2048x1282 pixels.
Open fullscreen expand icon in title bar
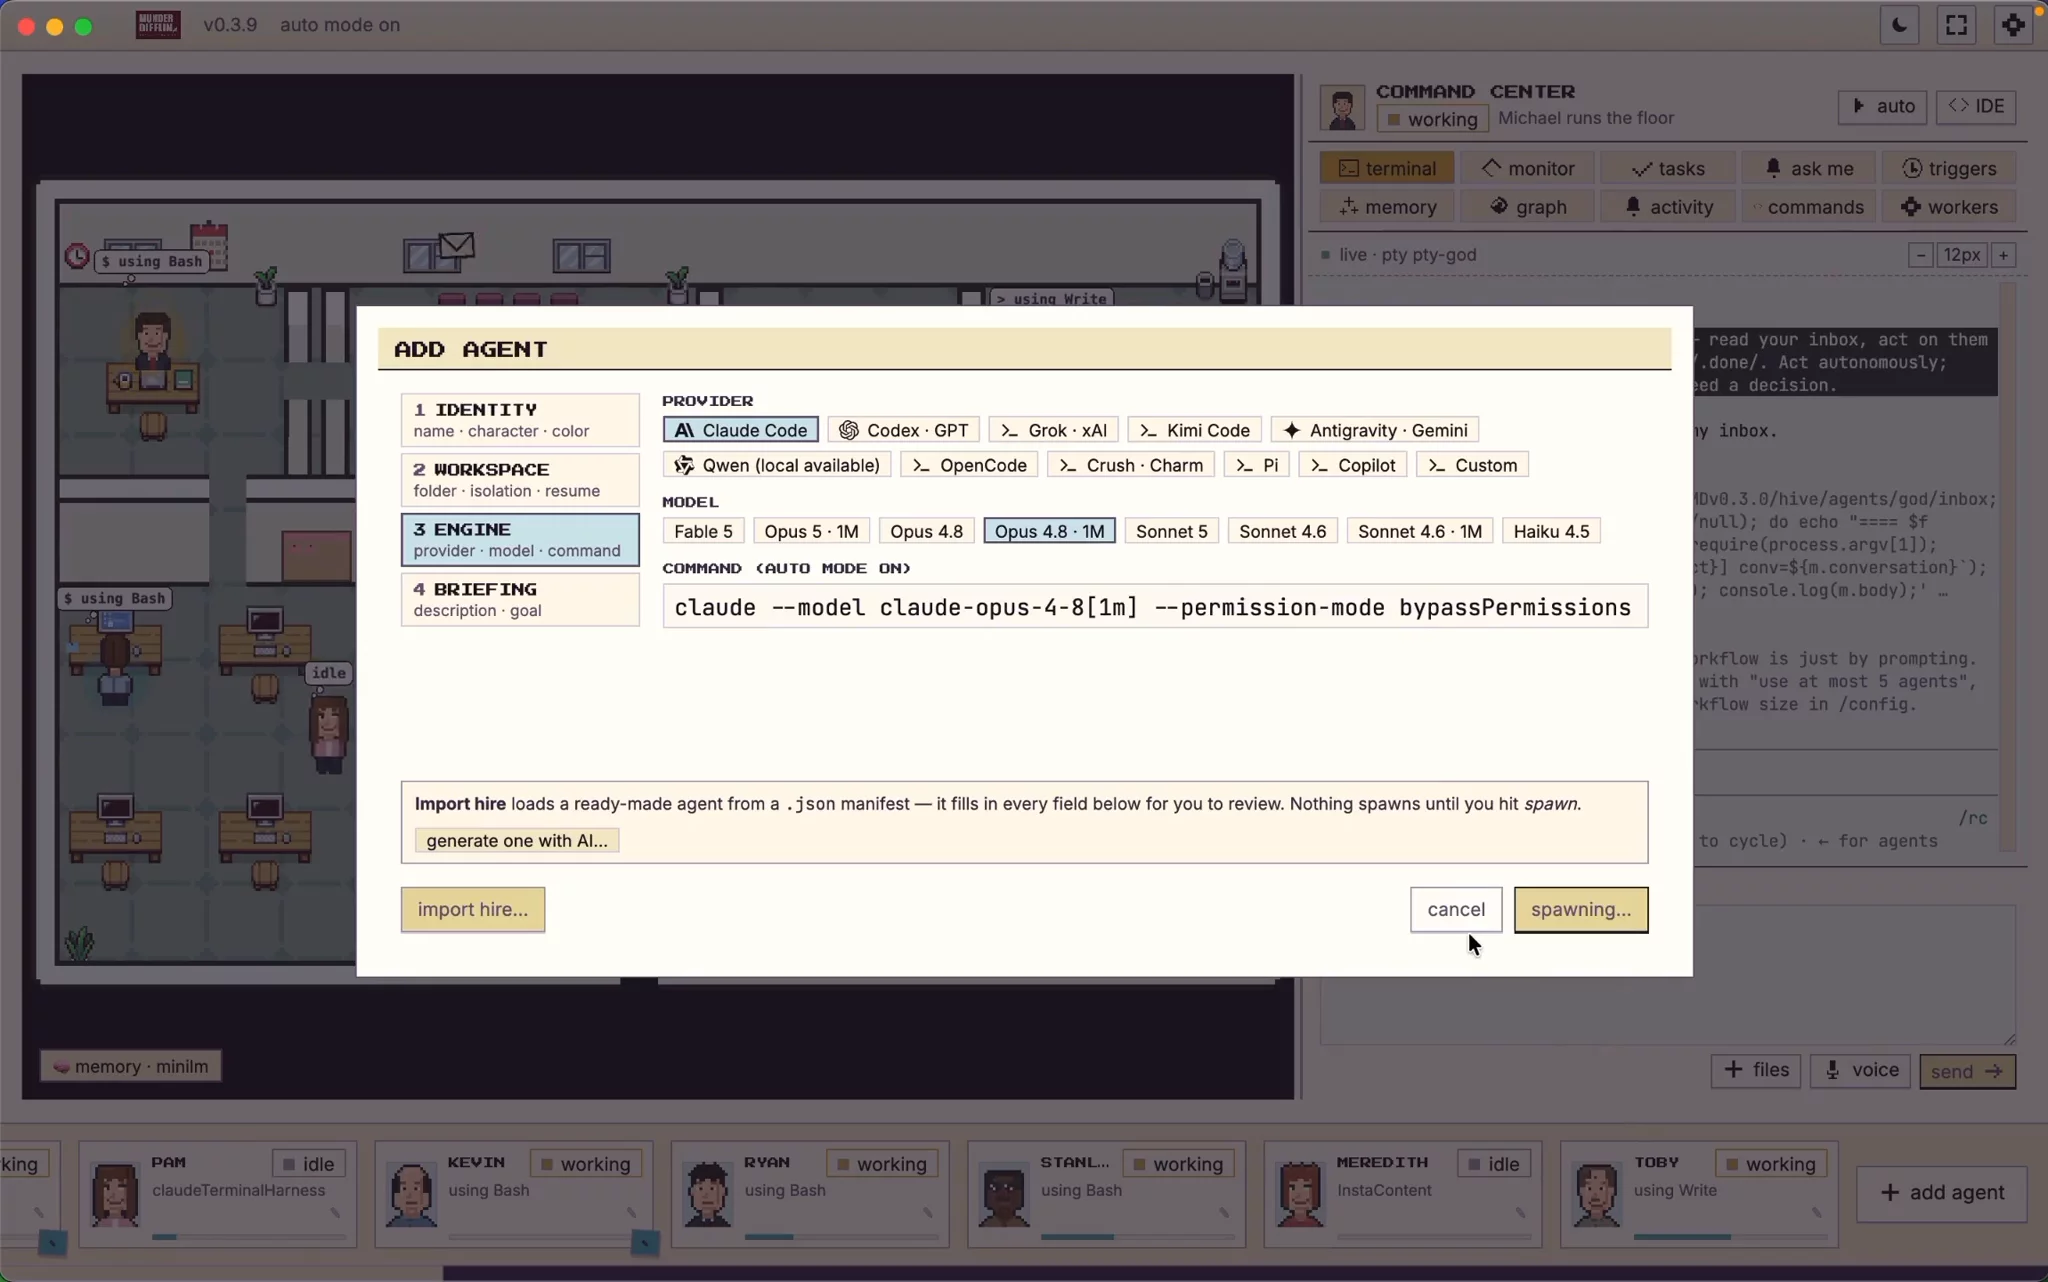pos(1956,25)
